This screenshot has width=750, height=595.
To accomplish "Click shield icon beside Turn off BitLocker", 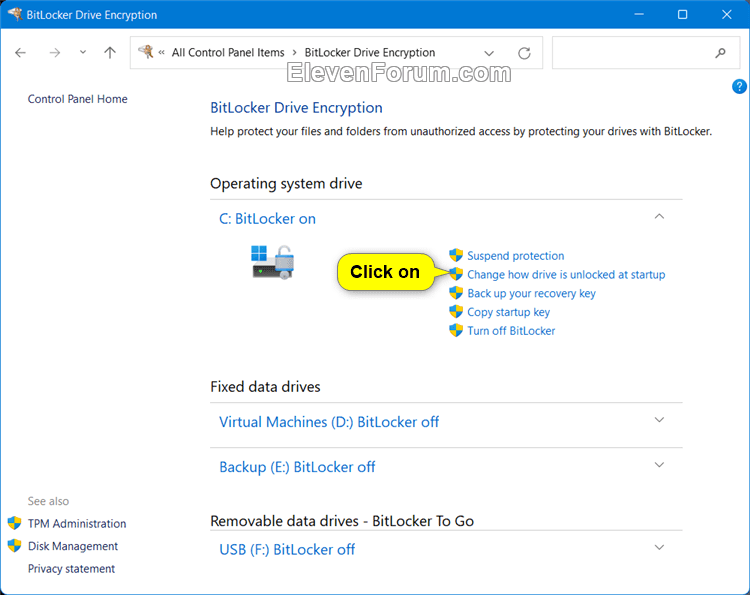I will [456, 330].
